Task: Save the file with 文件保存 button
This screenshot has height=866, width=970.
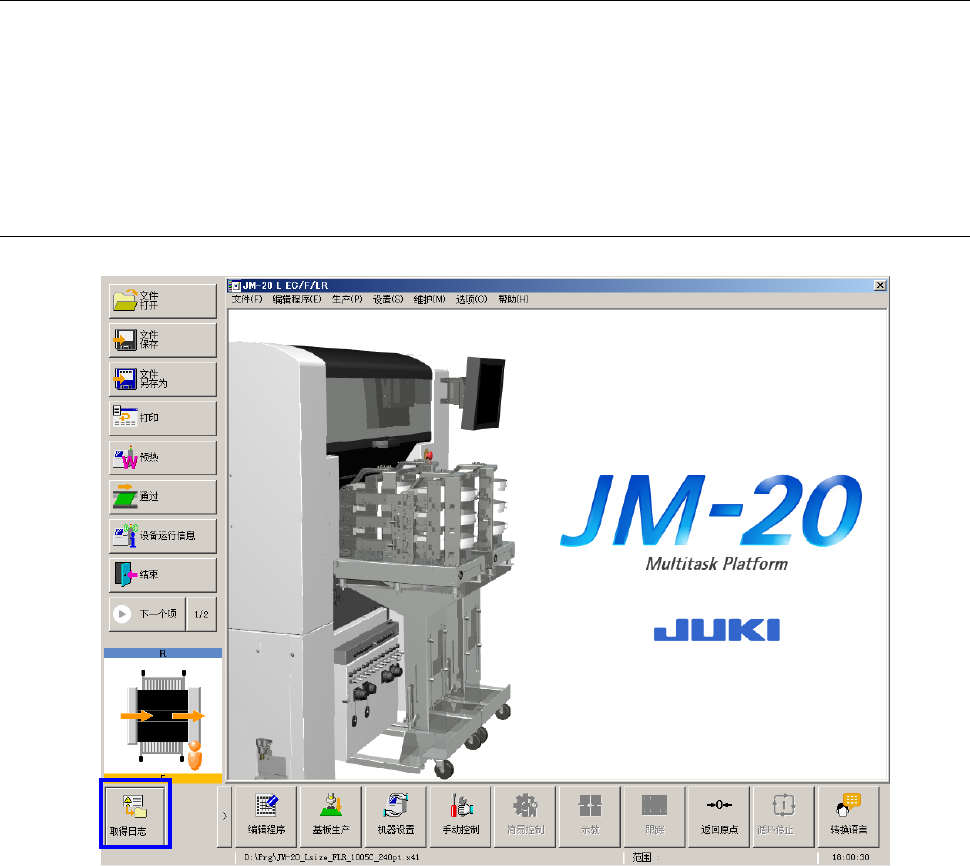Action: (163, 340)
